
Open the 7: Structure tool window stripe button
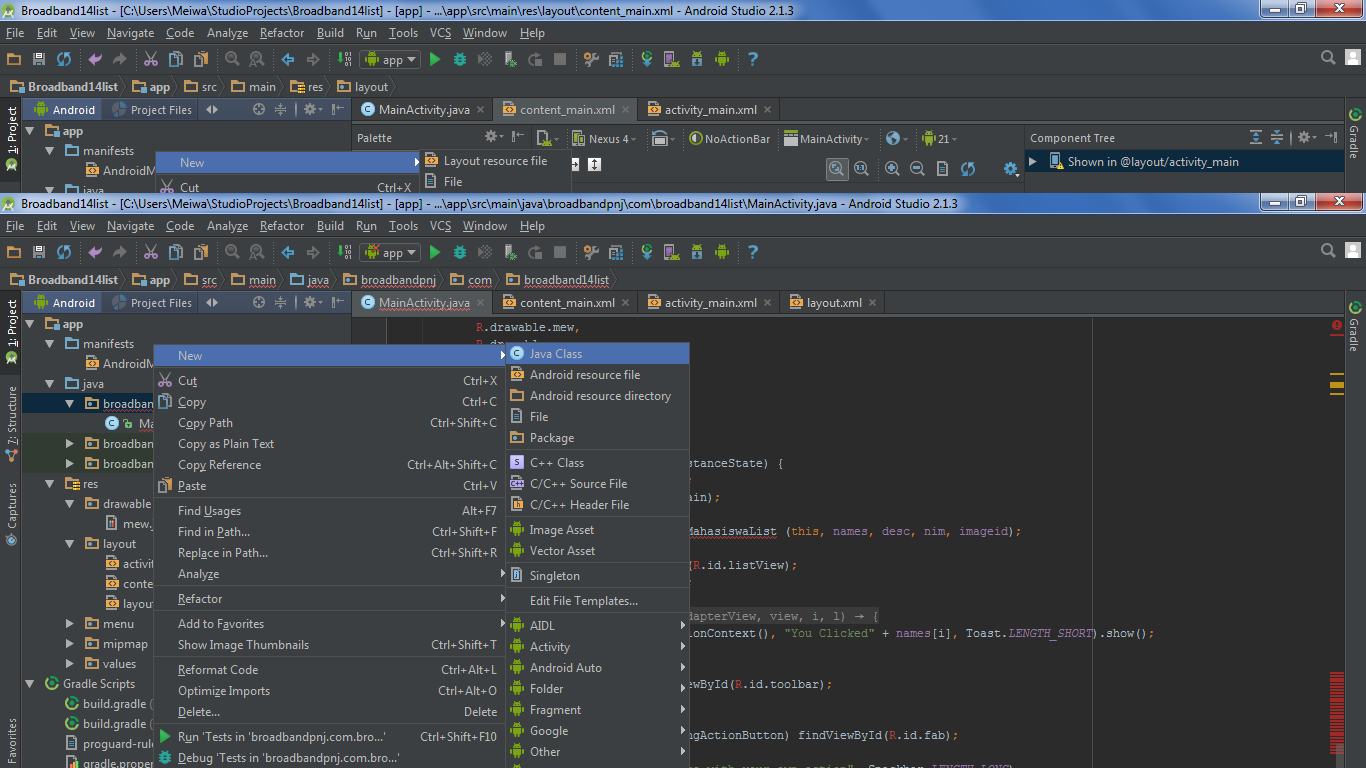[x=12, y=424]
